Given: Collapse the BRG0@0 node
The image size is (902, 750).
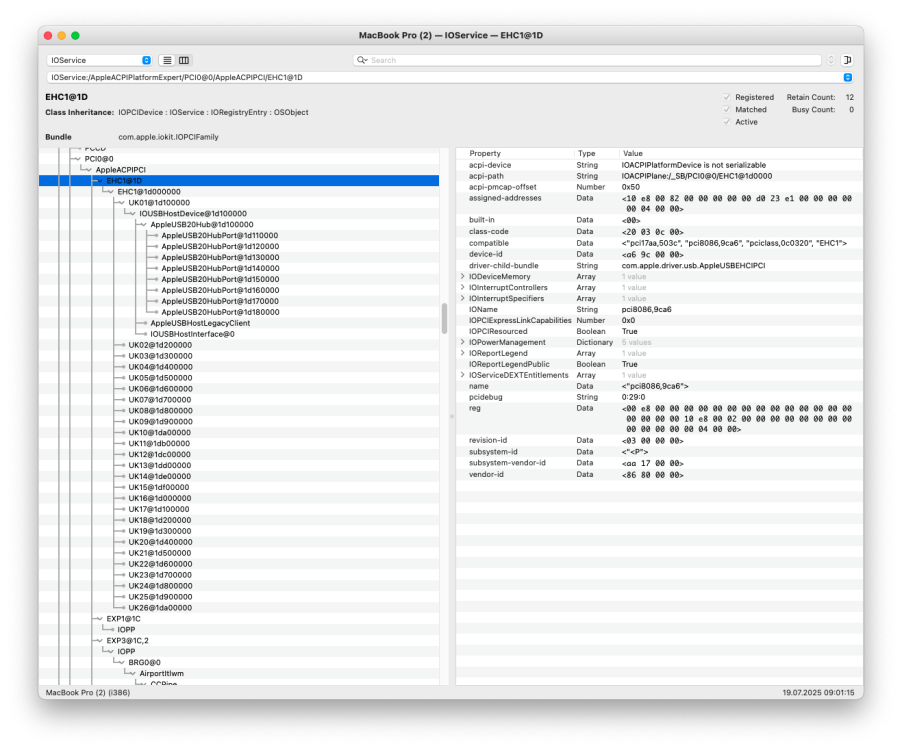Looking at the screenshot, I should pos(121,663).
